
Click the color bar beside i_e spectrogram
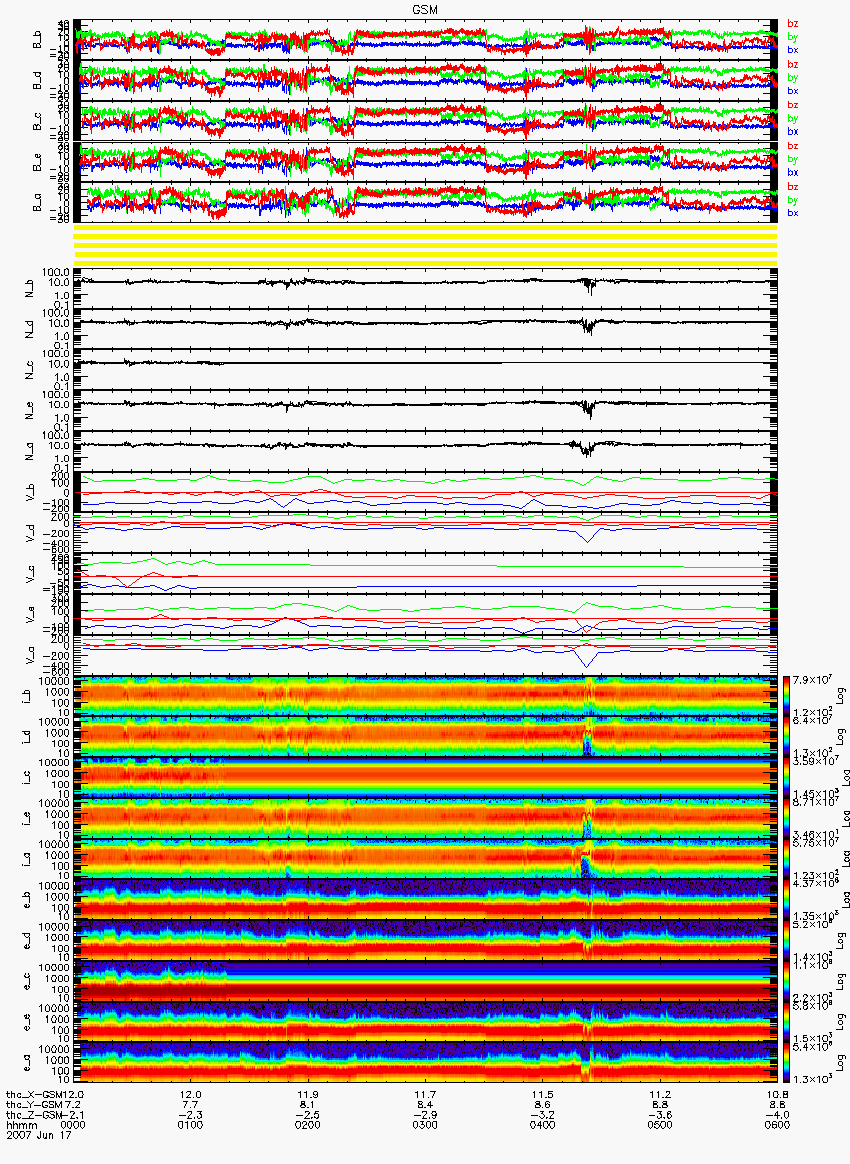[x=788, y=819]
